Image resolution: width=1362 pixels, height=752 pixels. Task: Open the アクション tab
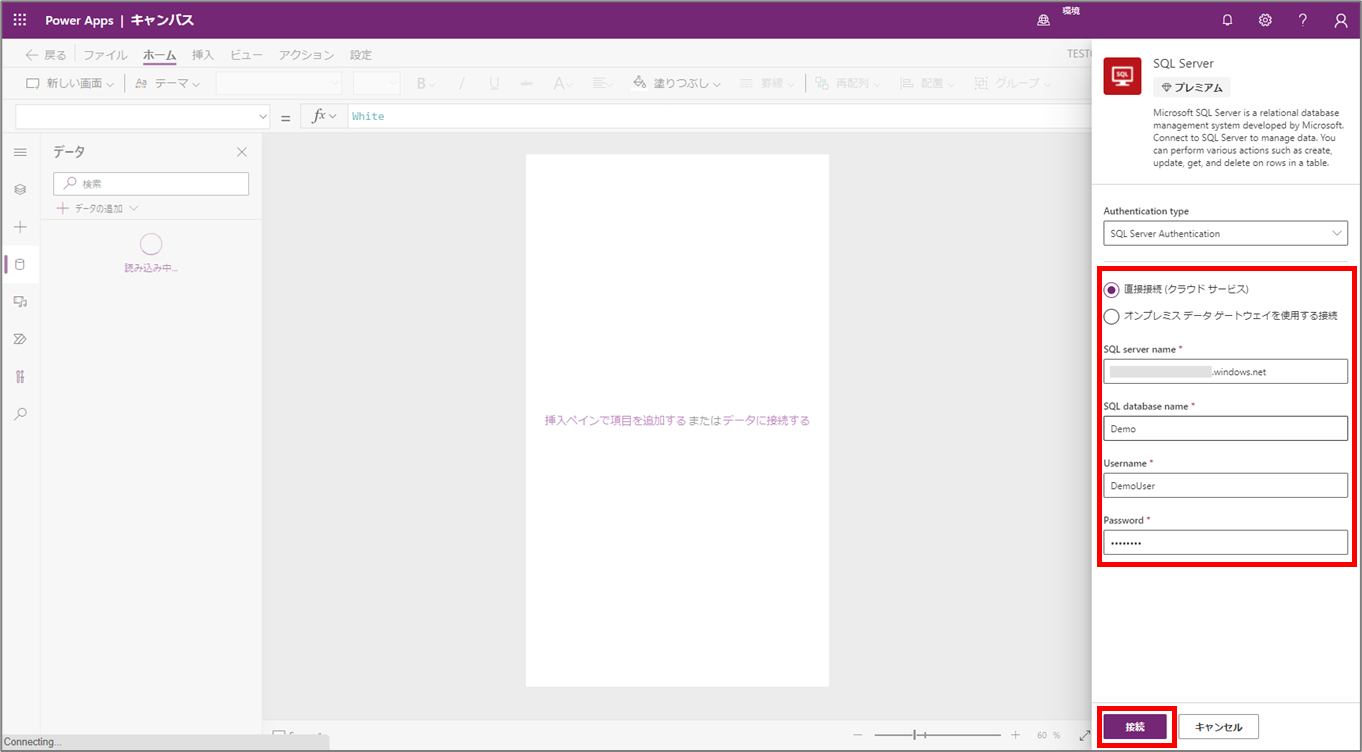pos(307,55)
